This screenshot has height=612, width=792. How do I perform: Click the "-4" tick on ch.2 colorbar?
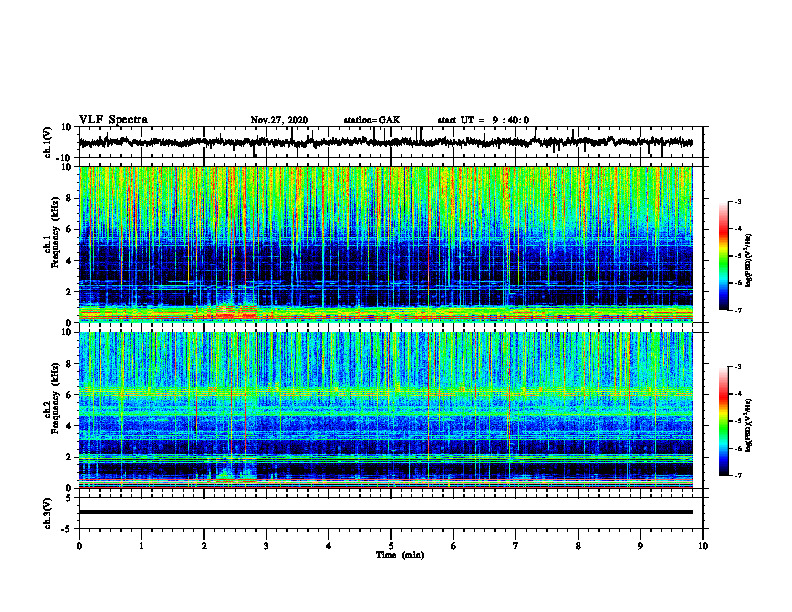point(738,394)
